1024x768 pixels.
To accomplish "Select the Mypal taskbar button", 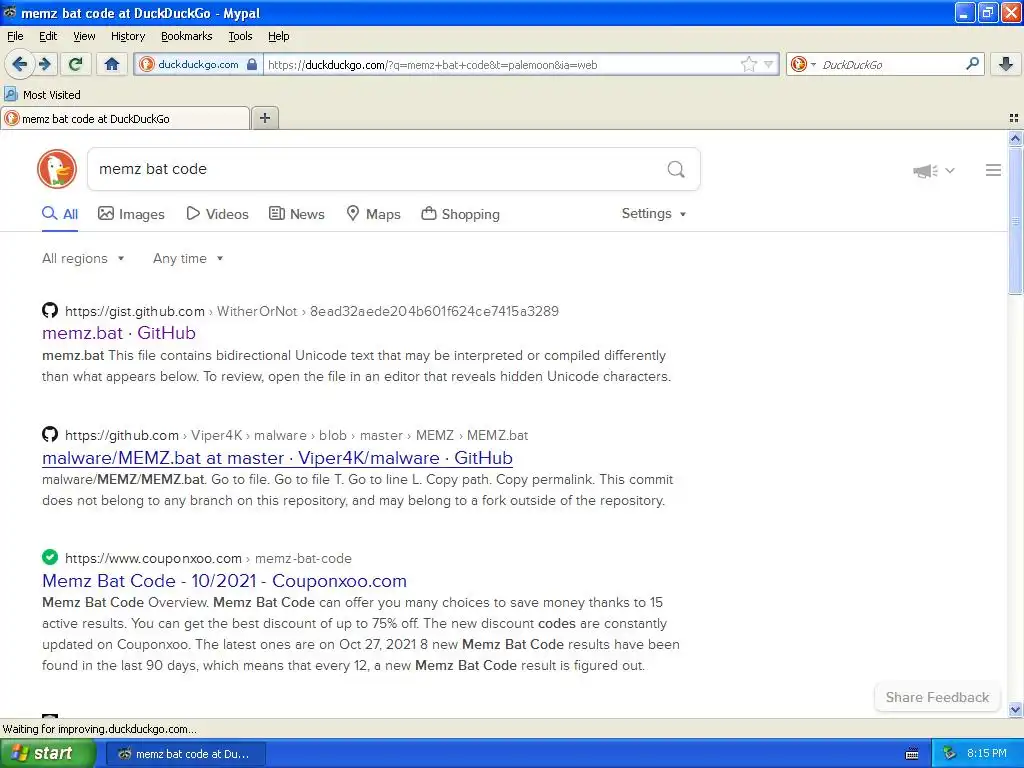I will click(x=185, y=754).
